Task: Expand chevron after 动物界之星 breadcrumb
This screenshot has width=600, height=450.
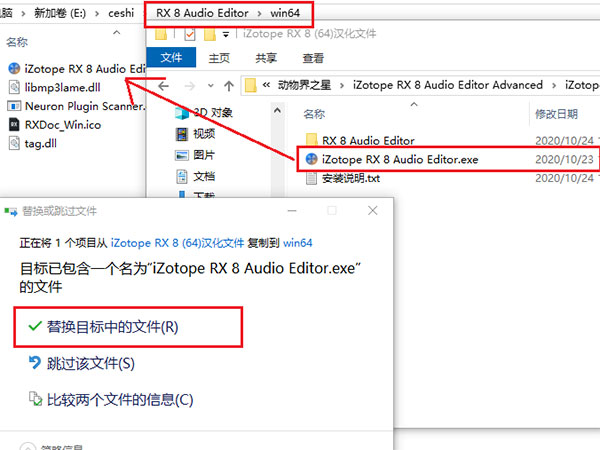Action: [x=342, y=85]
